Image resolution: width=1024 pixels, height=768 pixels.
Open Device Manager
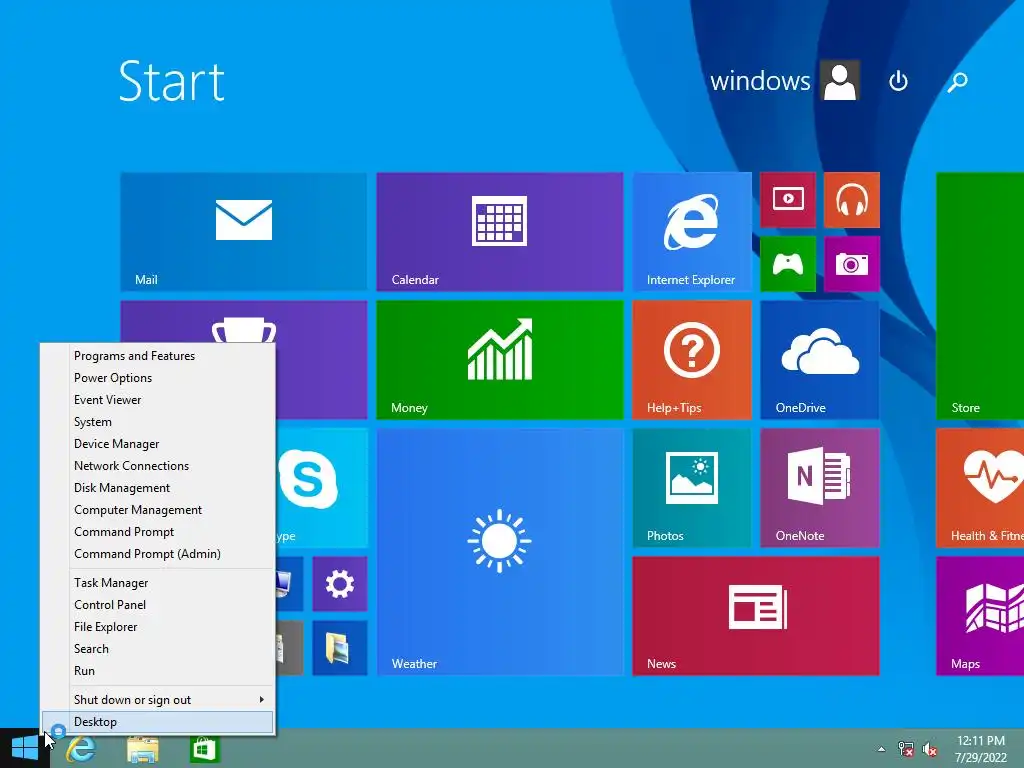pos(158,444)
